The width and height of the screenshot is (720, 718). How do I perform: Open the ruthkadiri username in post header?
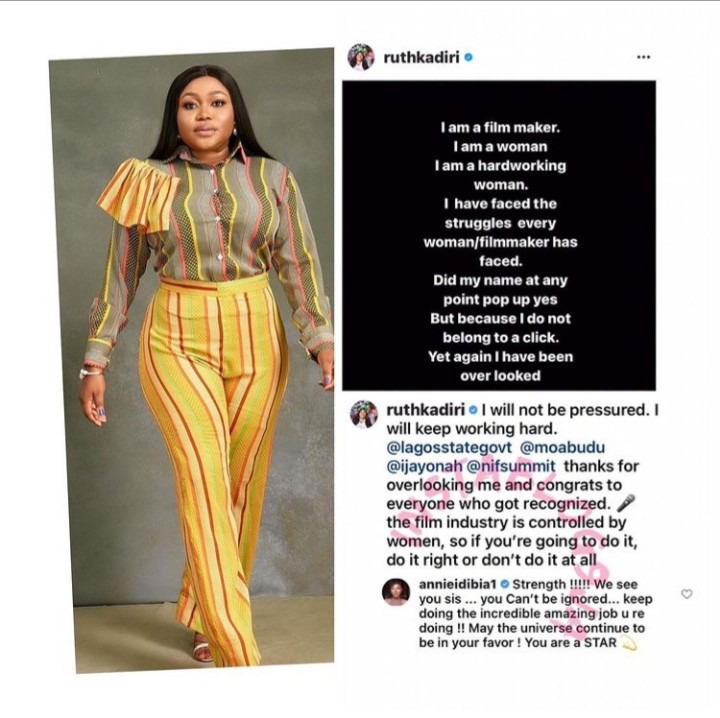(421, 58)
